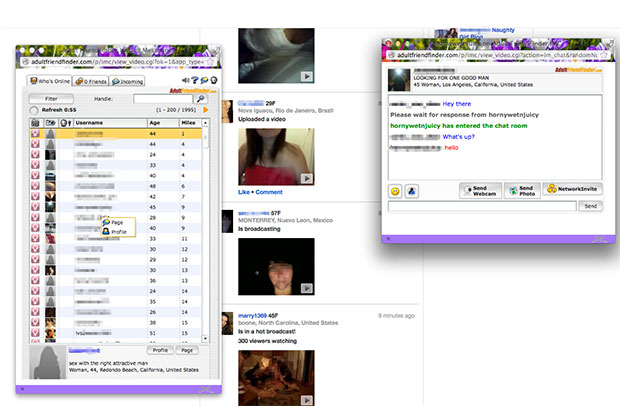Sort the list by Username column
Image resolution: width=620 pixels, height=406 pixels.
[x=110, y=123]
